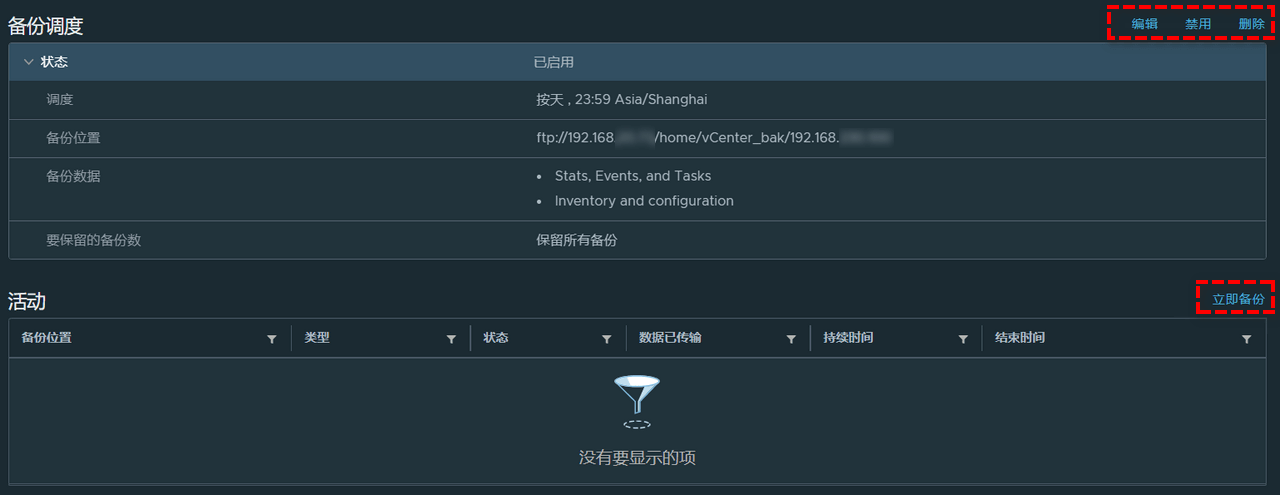
Task: Sort by 类型 column header
Action: pyautogui.click(x=317, y=338)
